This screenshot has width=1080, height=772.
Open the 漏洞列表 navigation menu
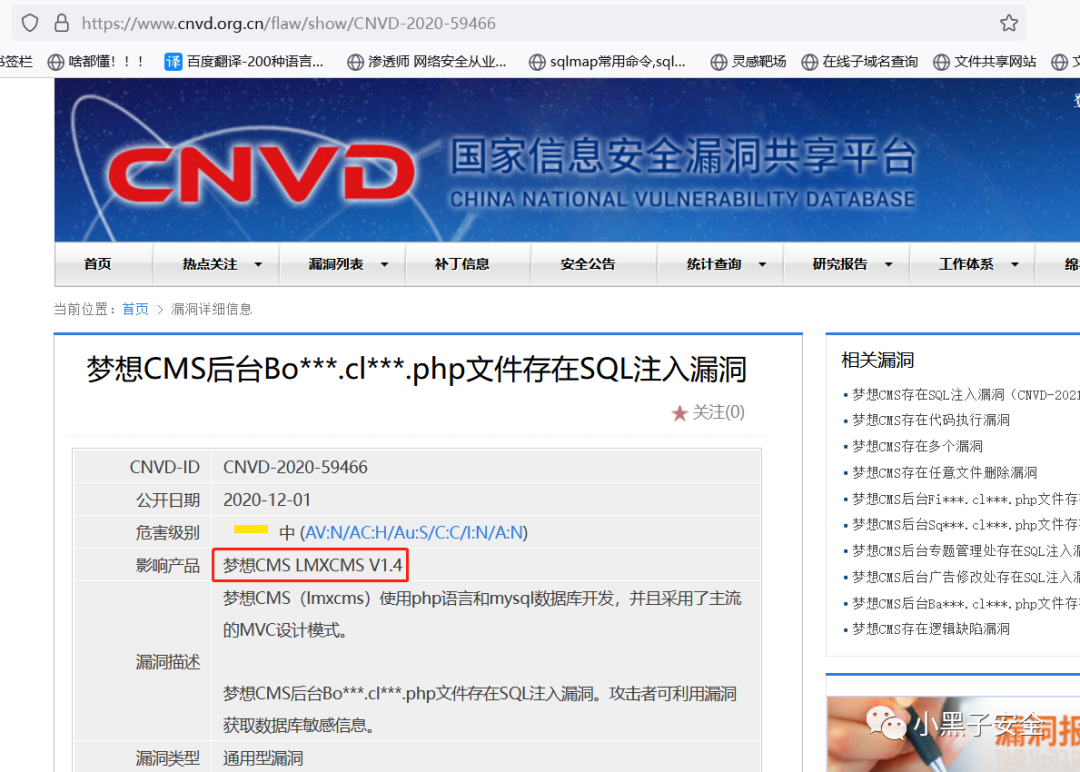(335, 264)
